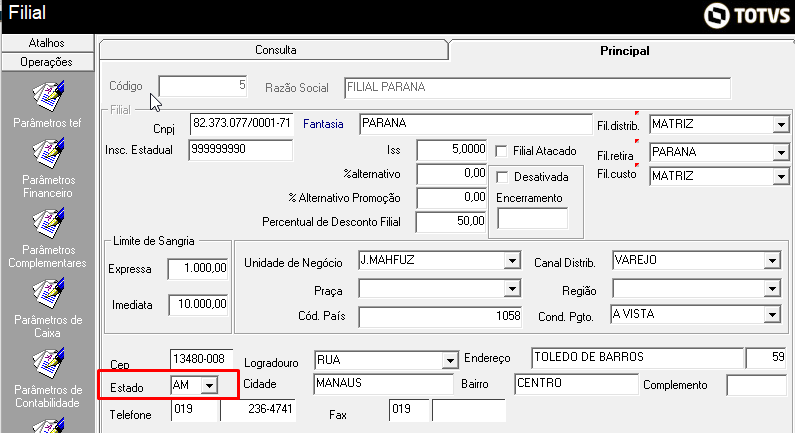Open the Parâmetros tef icon
795x433 pixels.
pos(48,96)
